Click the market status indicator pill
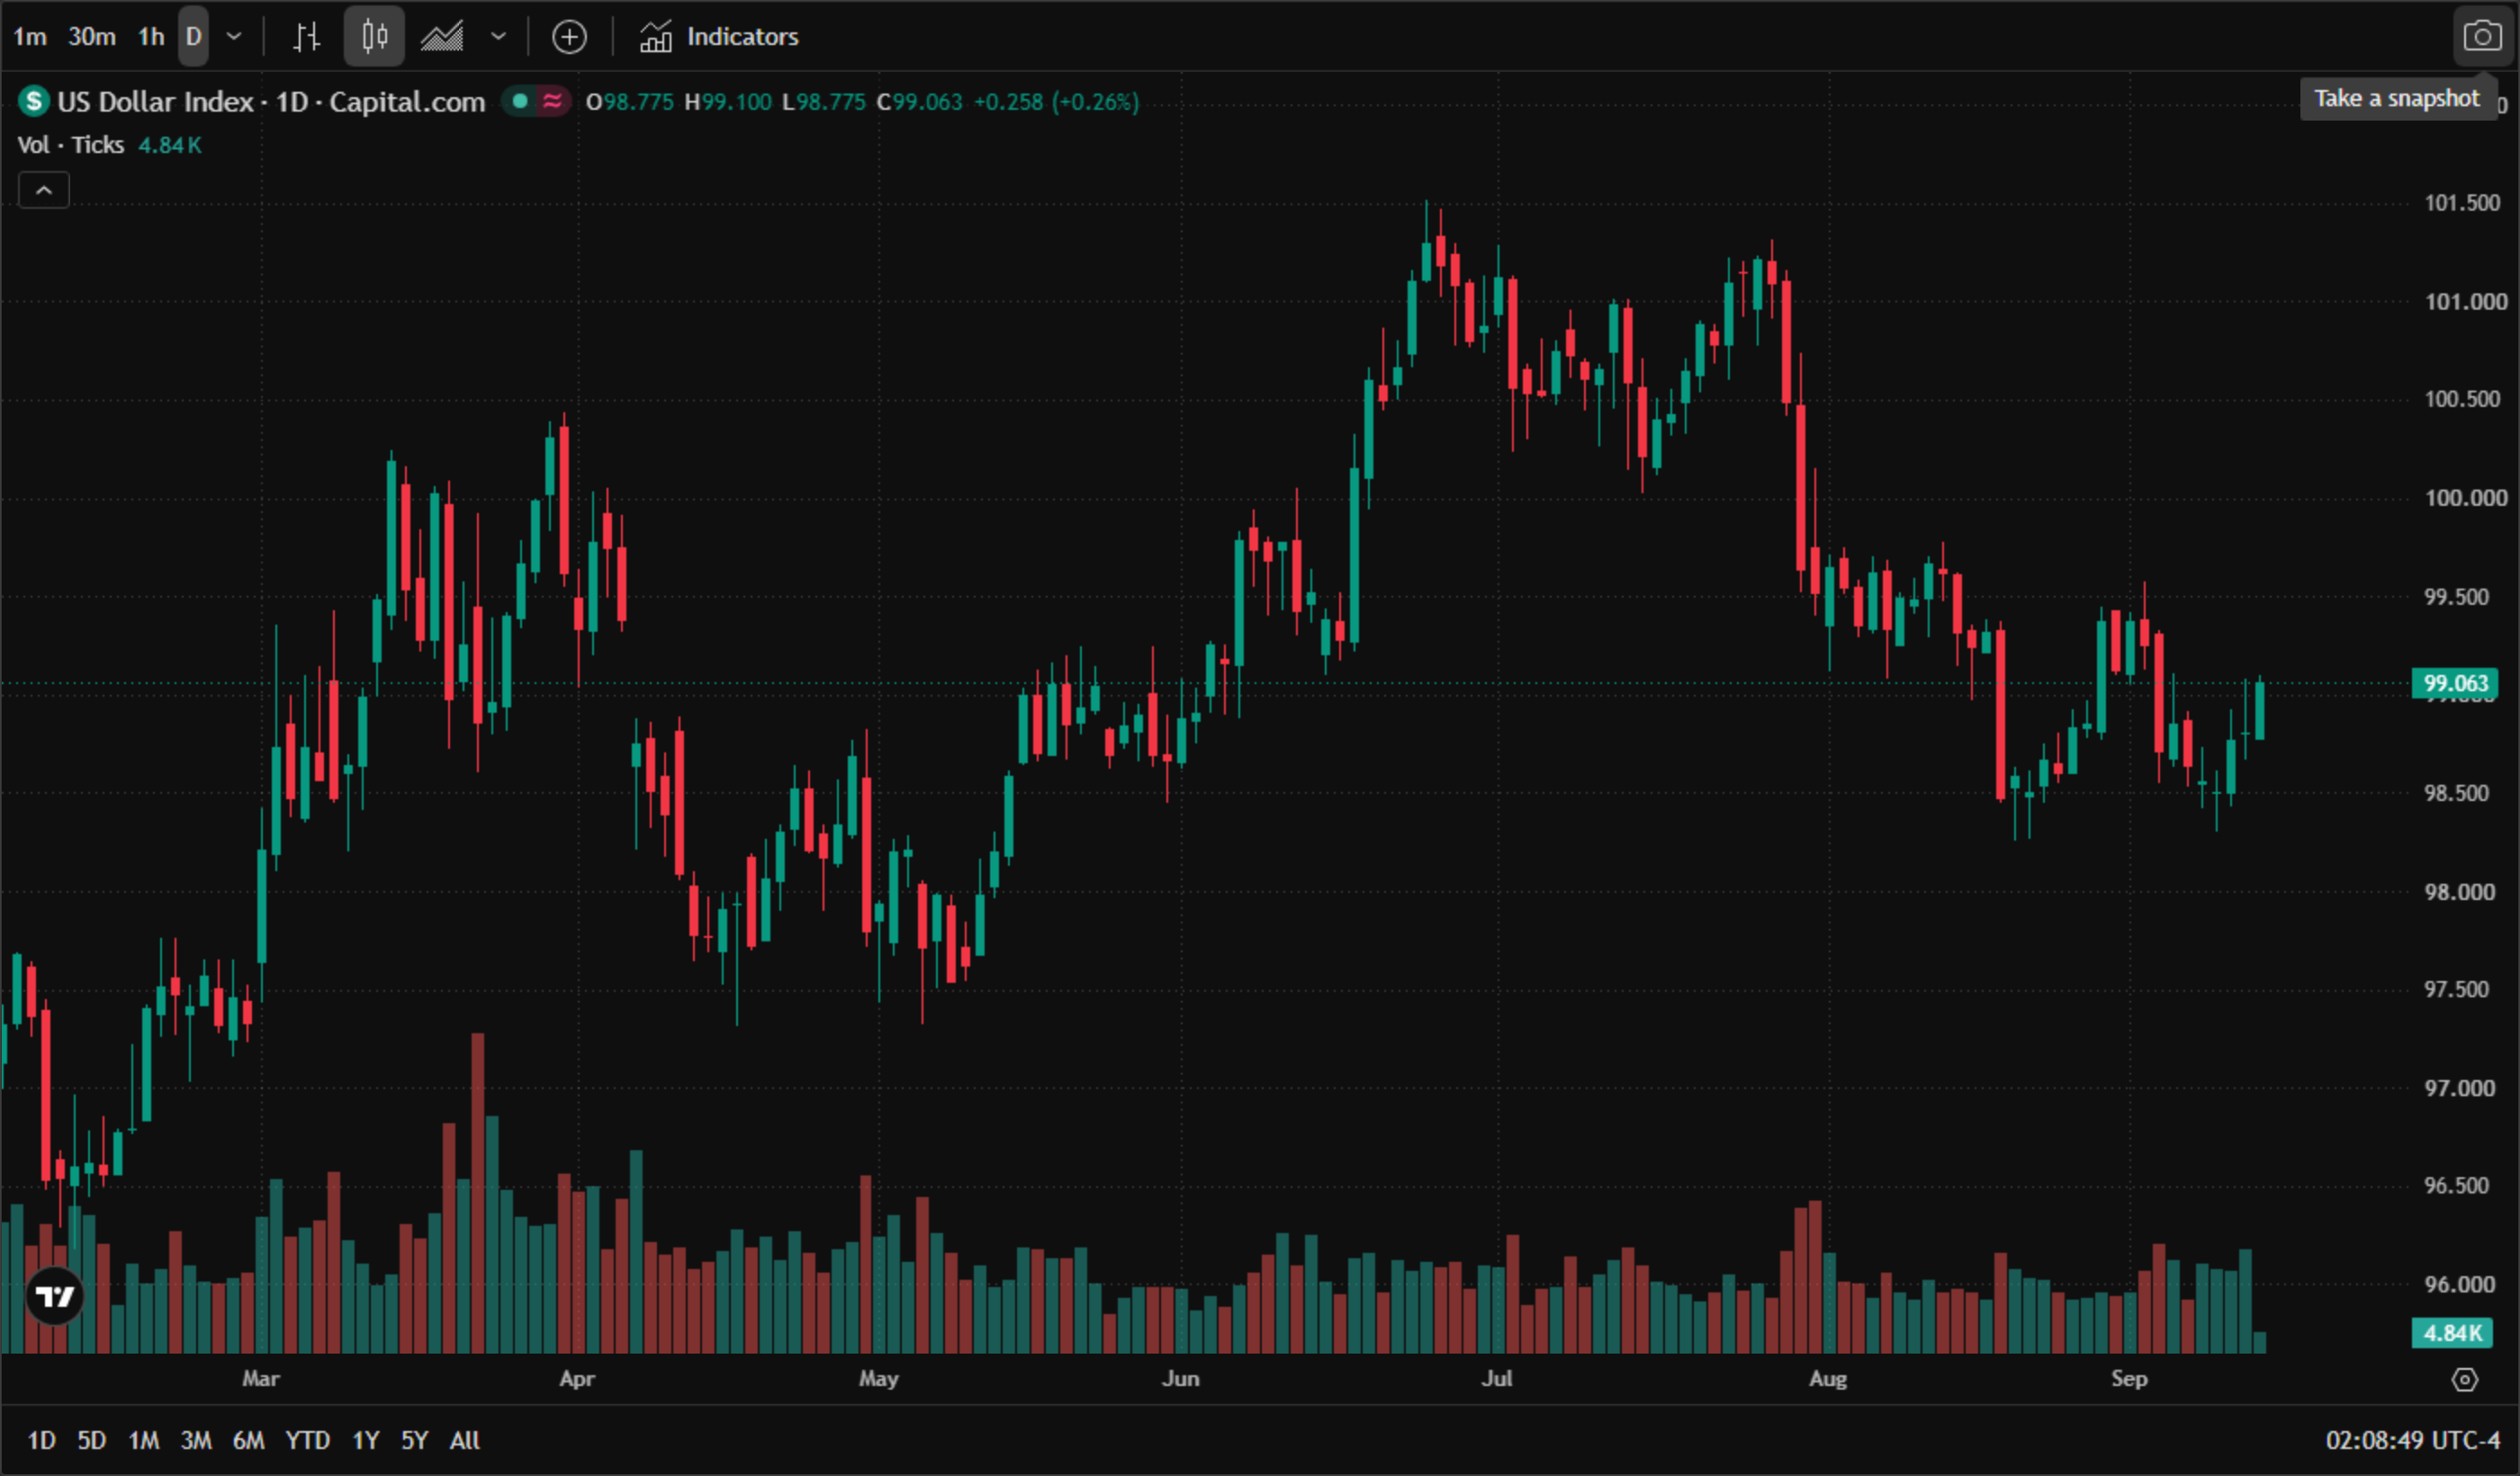This screenshot has height=1476, width=2520. click(x=536, y=101)
